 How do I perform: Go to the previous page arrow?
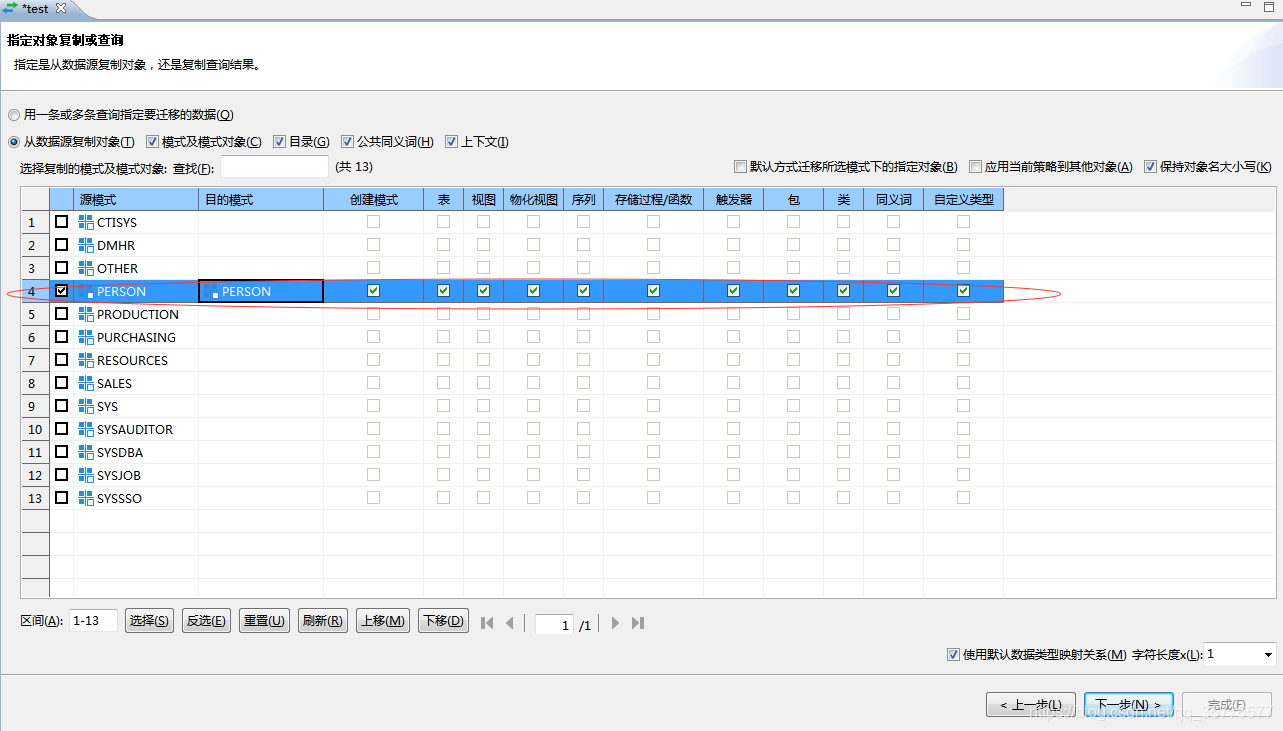(x=510, y=623)
